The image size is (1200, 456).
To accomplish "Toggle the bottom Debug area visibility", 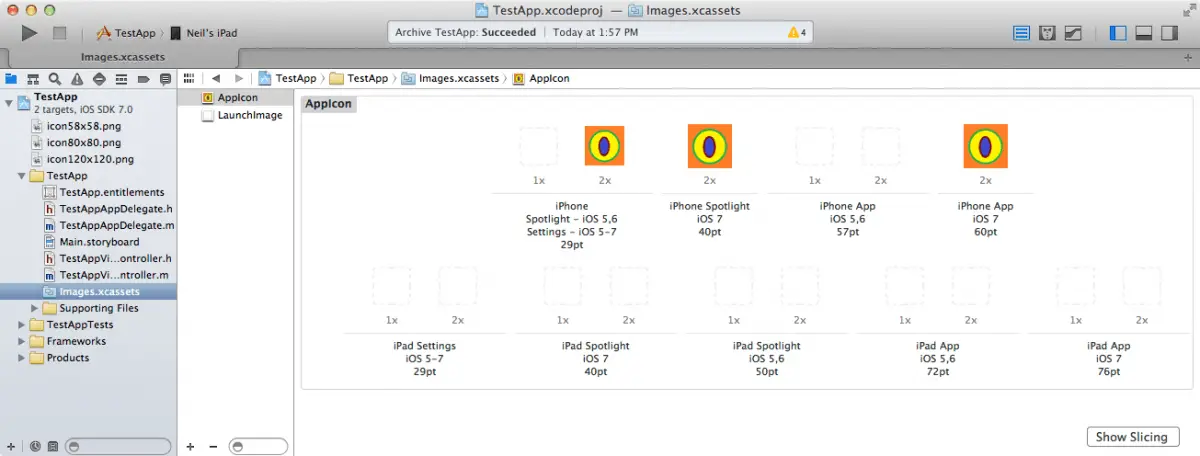I will 1143,33.
